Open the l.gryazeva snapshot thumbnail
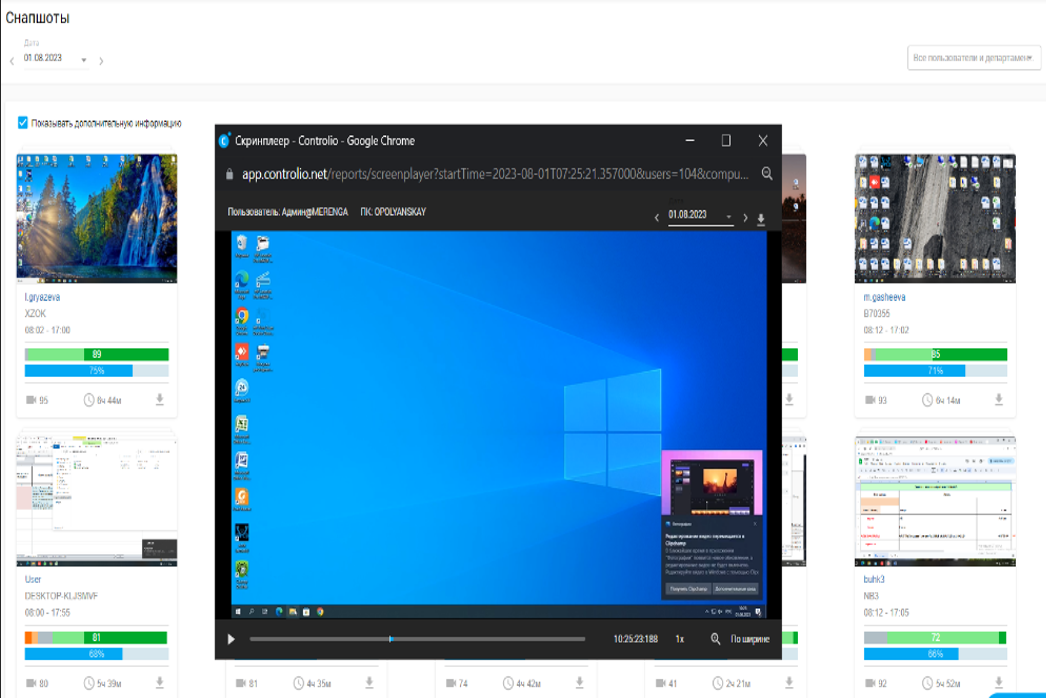The height and width of the screenshot is (698, 1046). click(x=97, y=218)
